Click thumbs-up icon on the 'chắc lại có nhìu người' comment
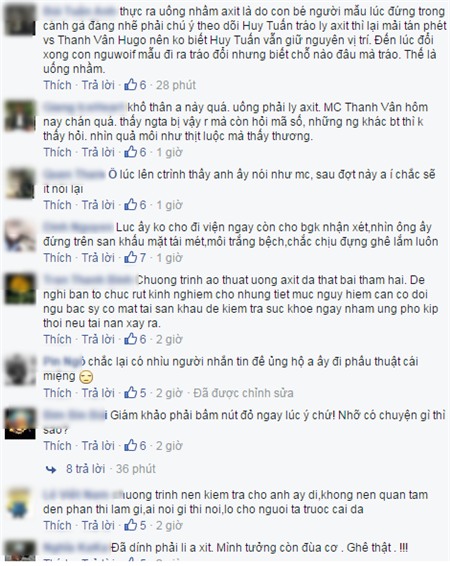 131,393
